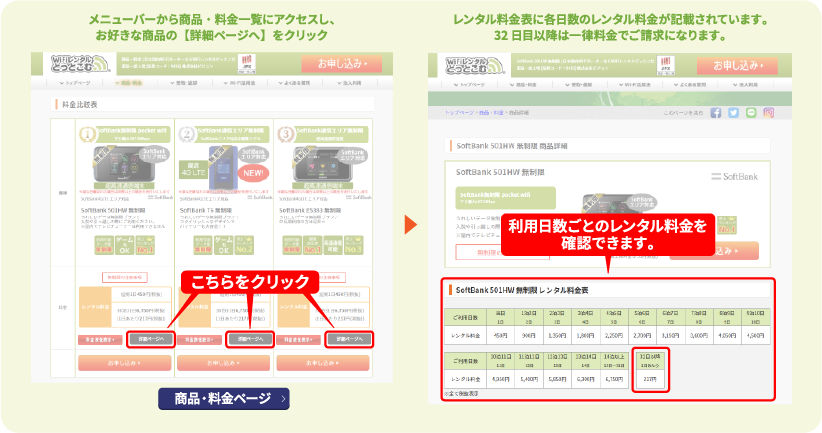This screenshot has width=822, height=433.
Task: Click the bronze rank 3 medal icon
Action: pyautogui.click(x=286, y=135)
